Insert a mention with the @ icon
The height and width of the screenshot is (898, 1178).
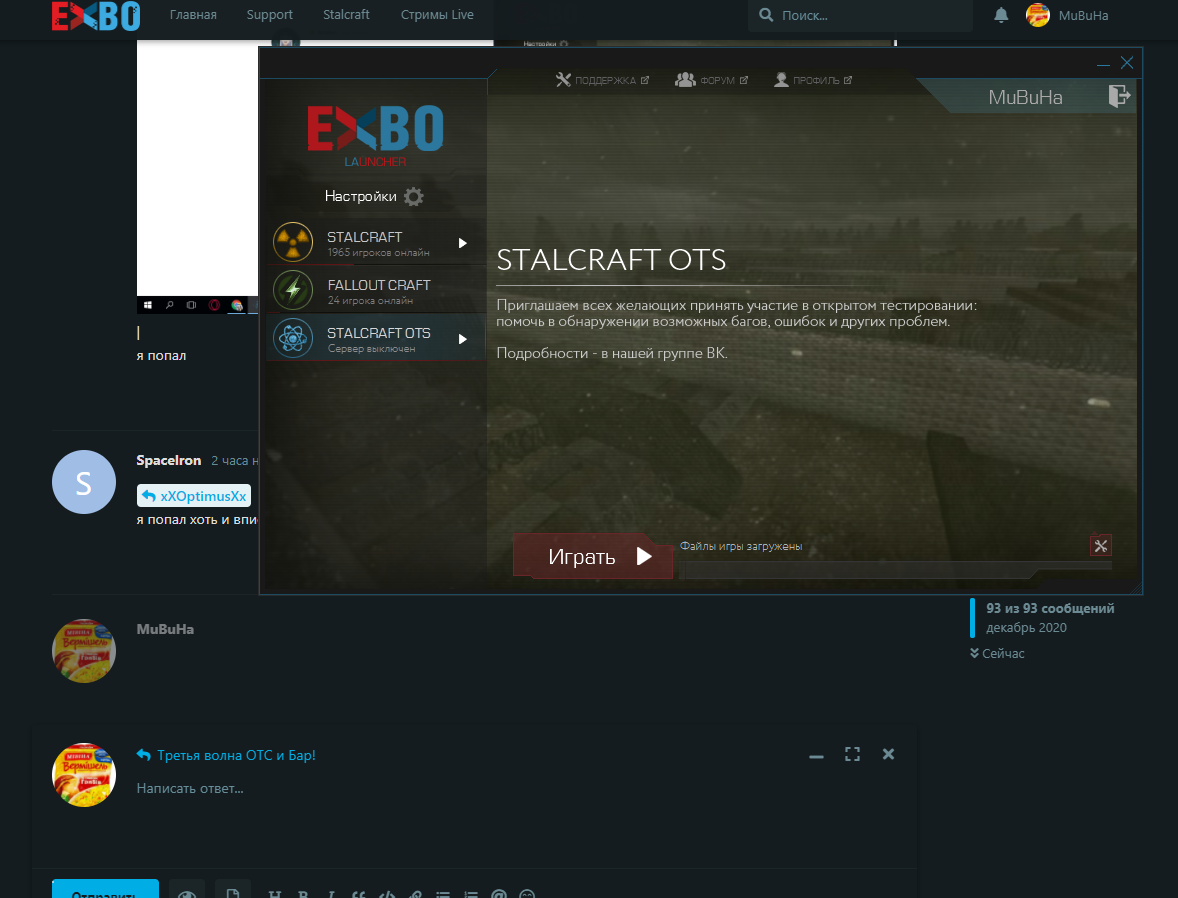[499, 893]
